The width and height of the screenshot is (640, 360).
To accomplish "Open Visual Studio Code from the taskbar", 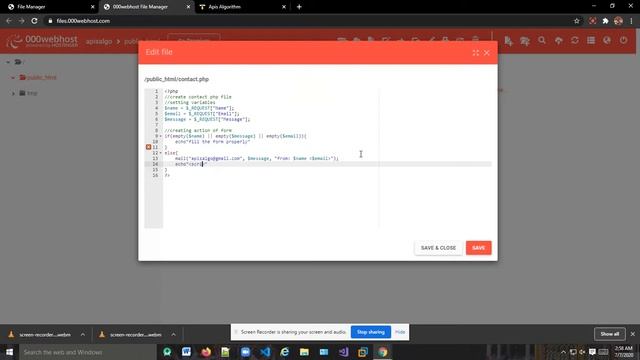I will click(265, 352).
